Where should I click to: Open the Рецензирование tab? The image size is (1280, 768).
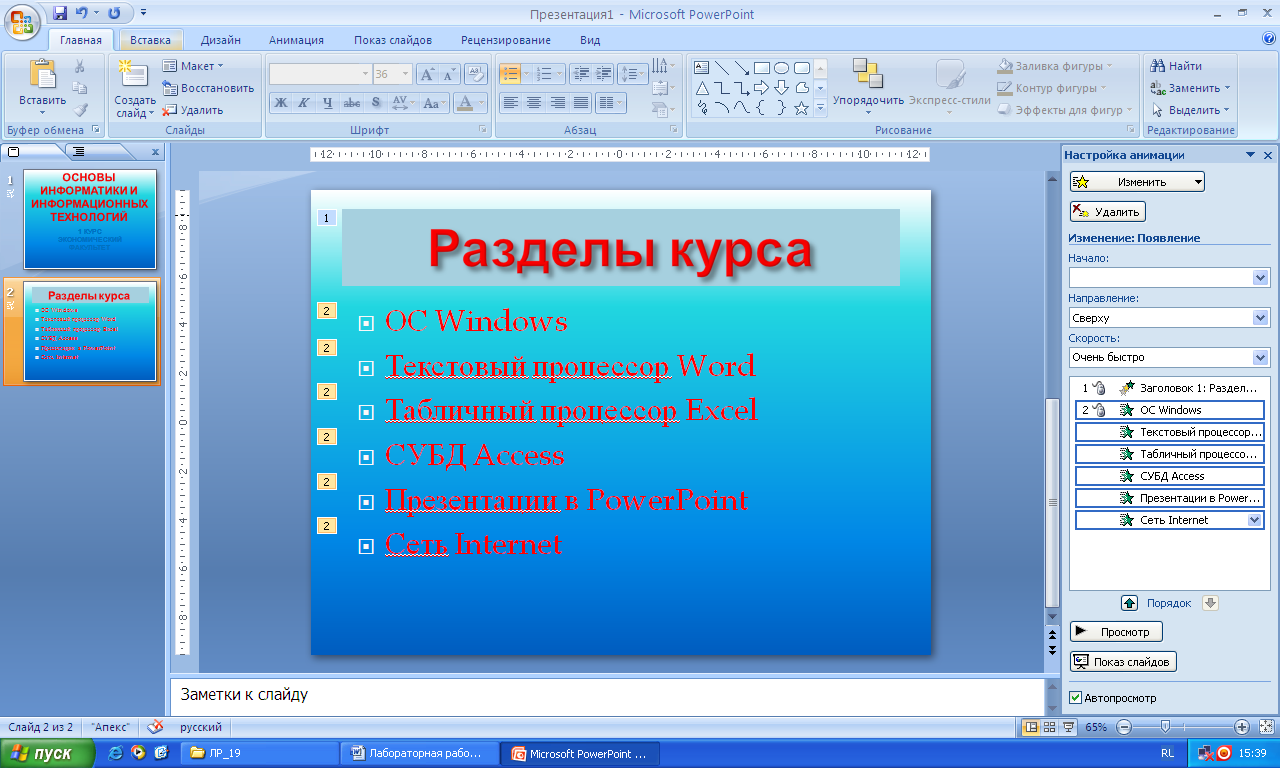click(x=506, y=40)
